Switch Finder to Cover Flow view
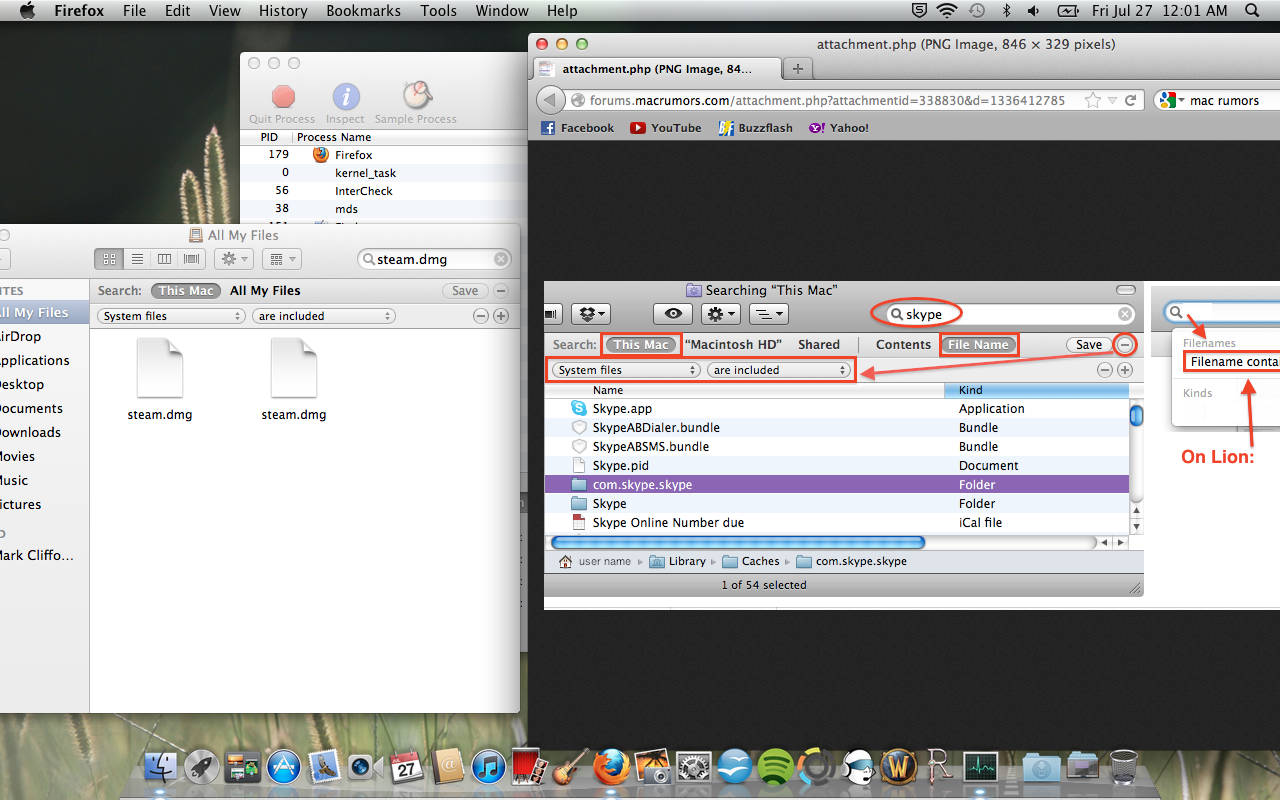This screenshot has height=800, width=1280. 191,259
